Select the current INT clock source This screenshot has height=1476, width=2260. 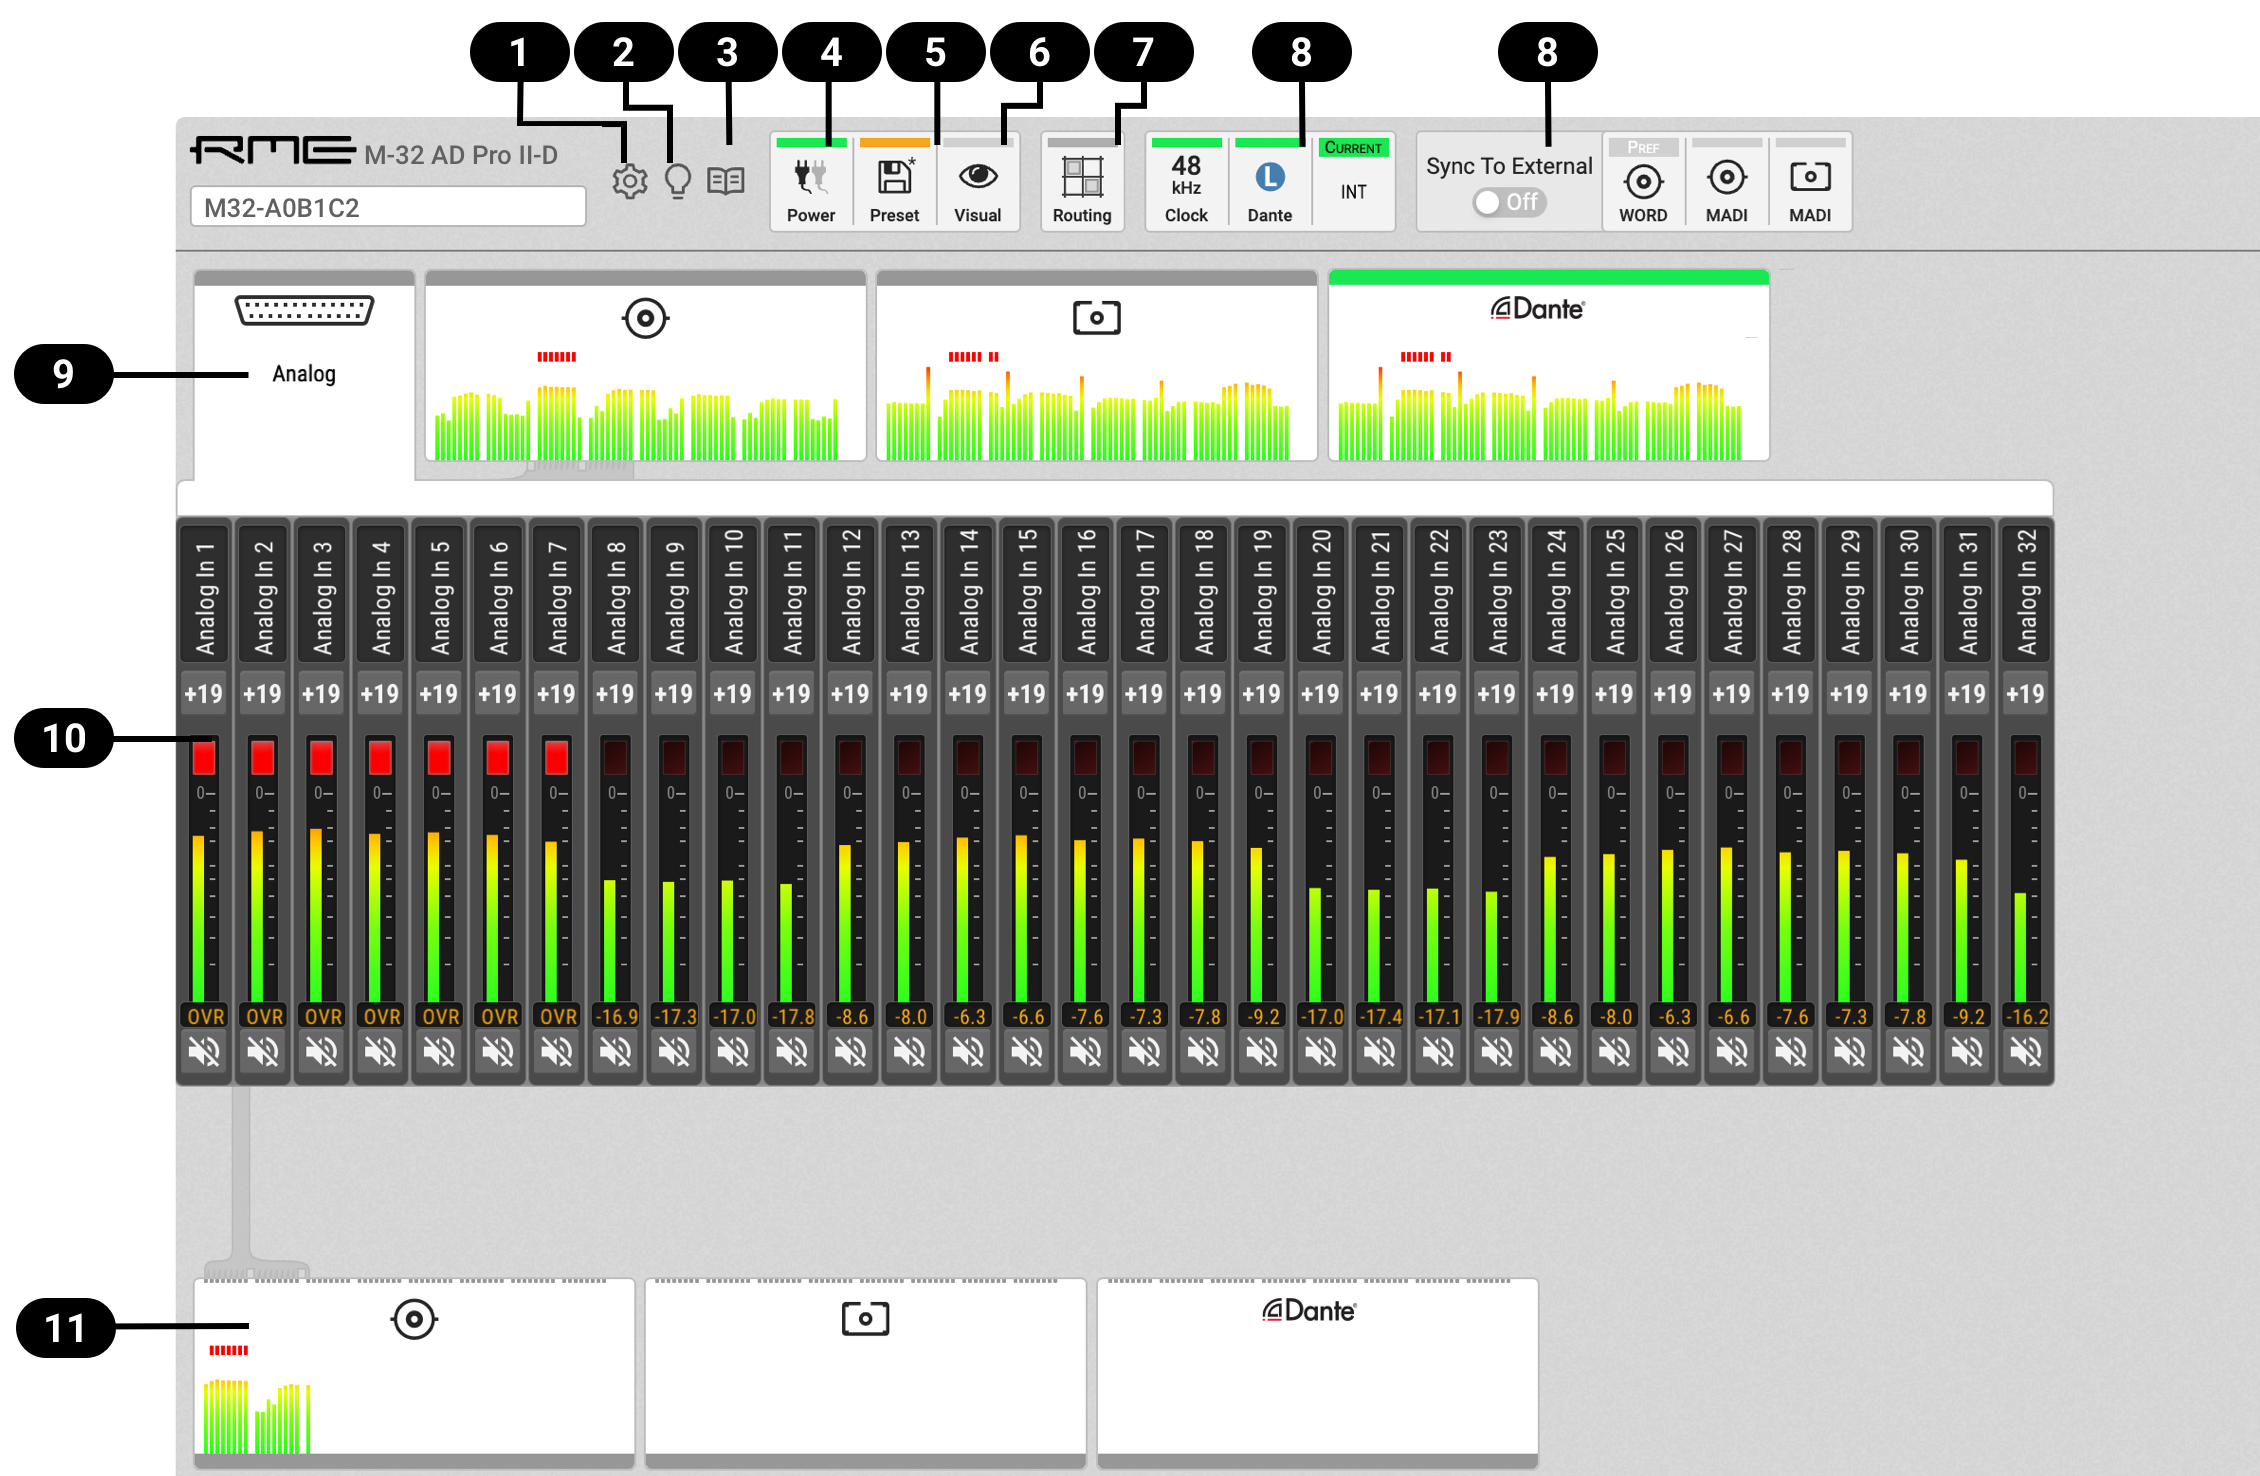pyautogui.click(x=1354, y=183)
